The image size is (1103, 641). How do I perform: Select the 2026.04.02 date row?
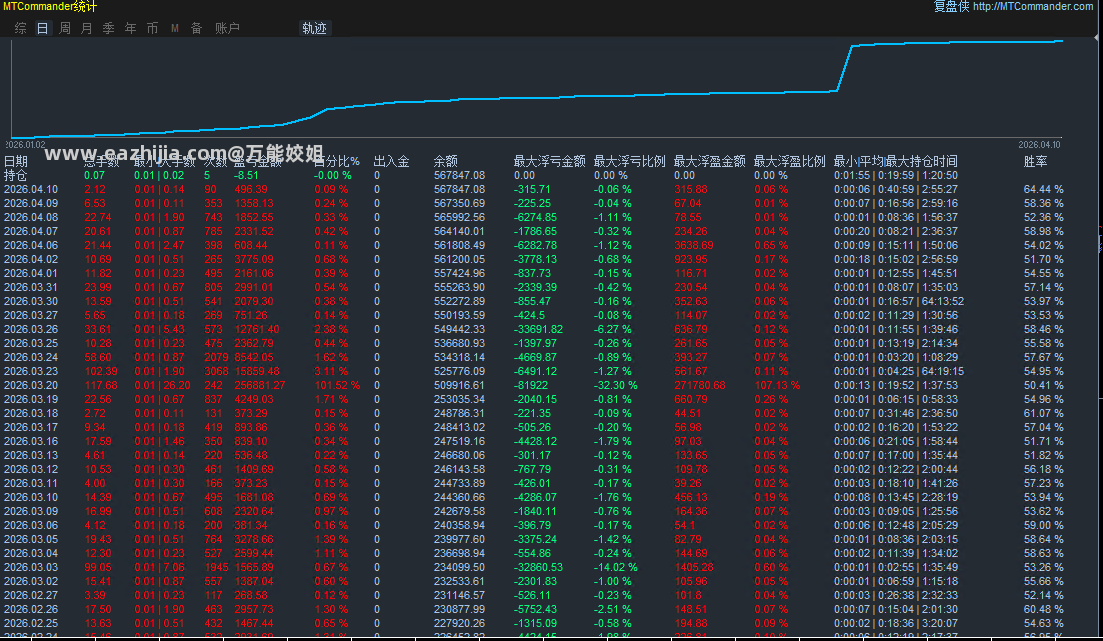535,259
